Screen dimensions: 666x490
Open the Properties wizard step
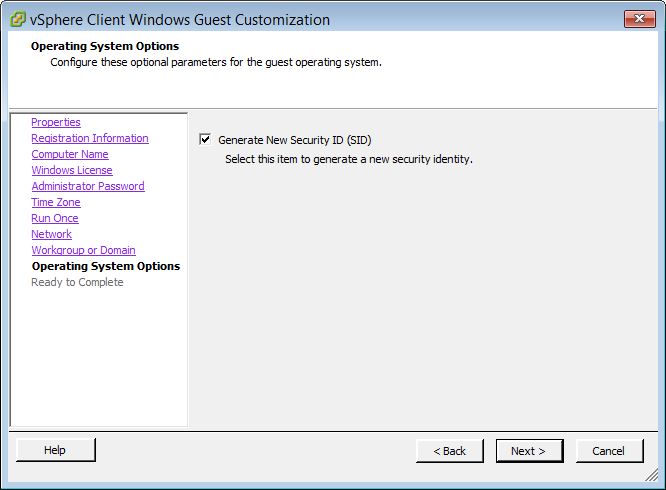[x=56, y=122]
